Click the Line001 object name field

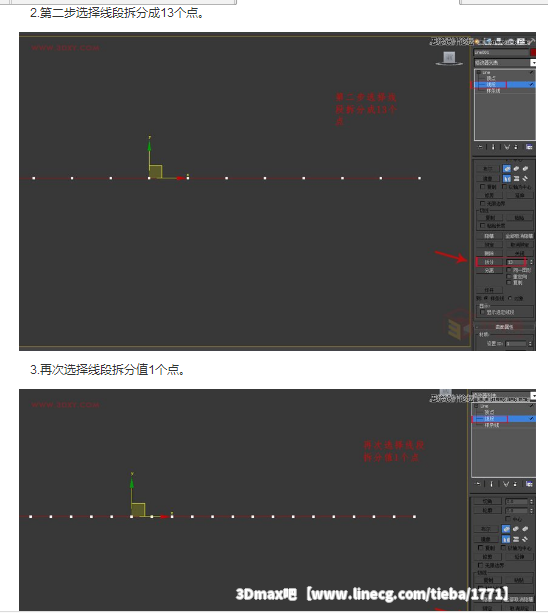click(501, 52)
